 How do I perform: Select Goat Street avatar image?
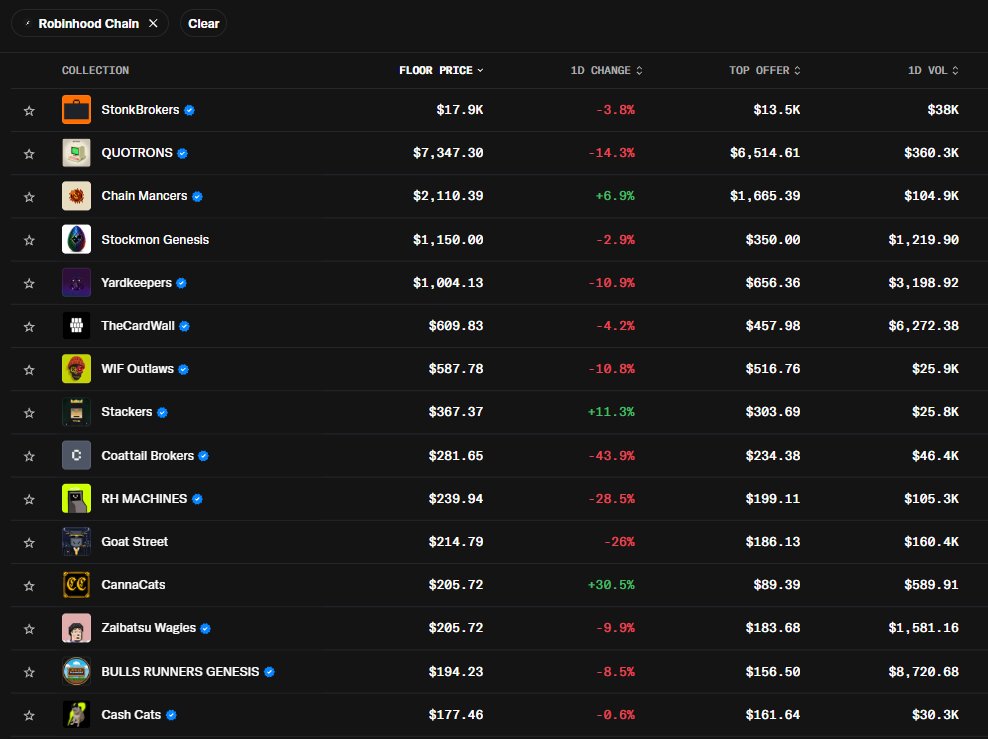point(76,542)
